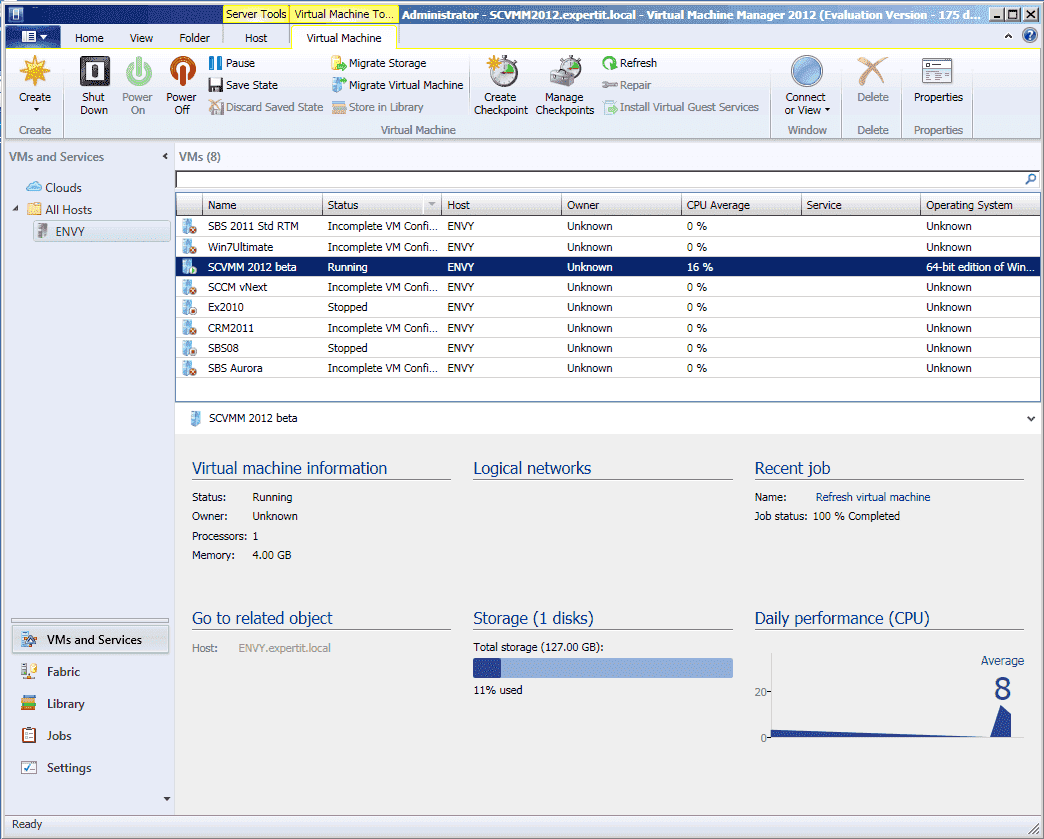Click the Delete icon in ribbon
The width and height of the screenshot is (1044, 839).
click(873, 71)
